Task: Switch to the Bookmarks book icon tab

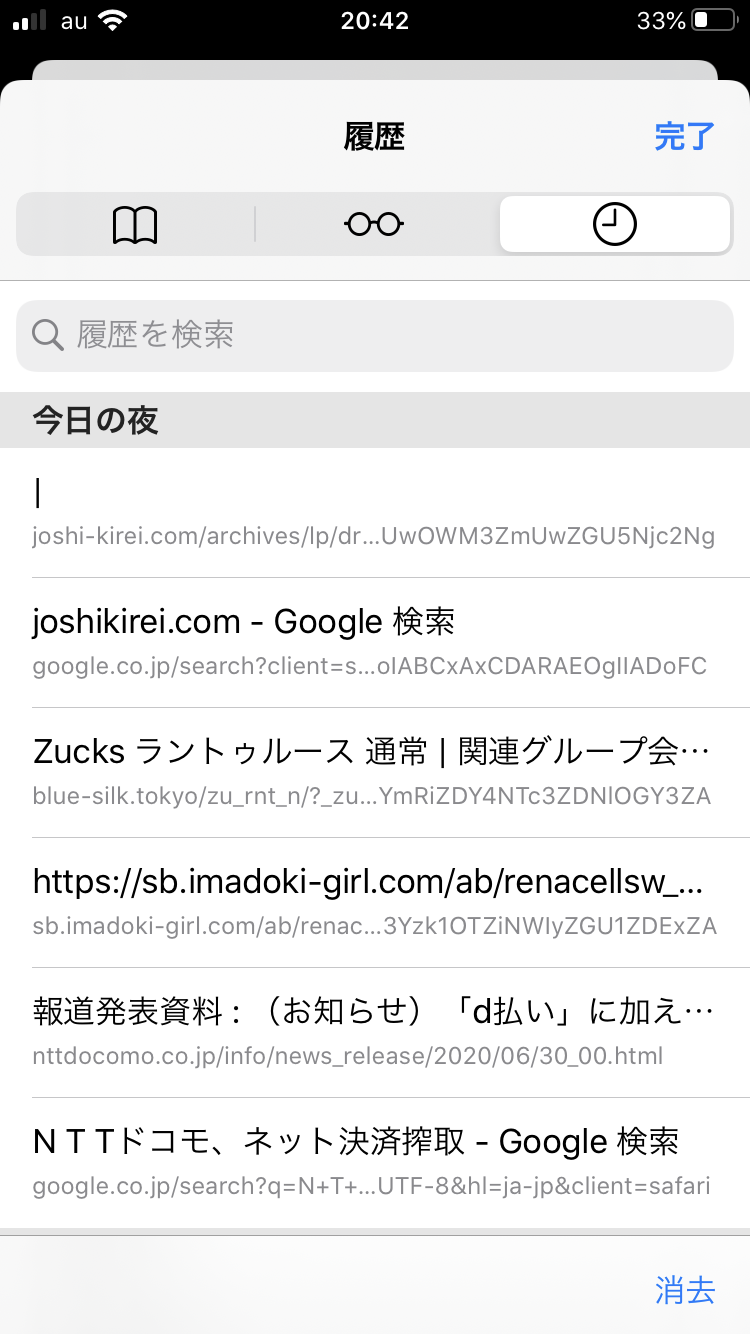Action: point(135,225)
